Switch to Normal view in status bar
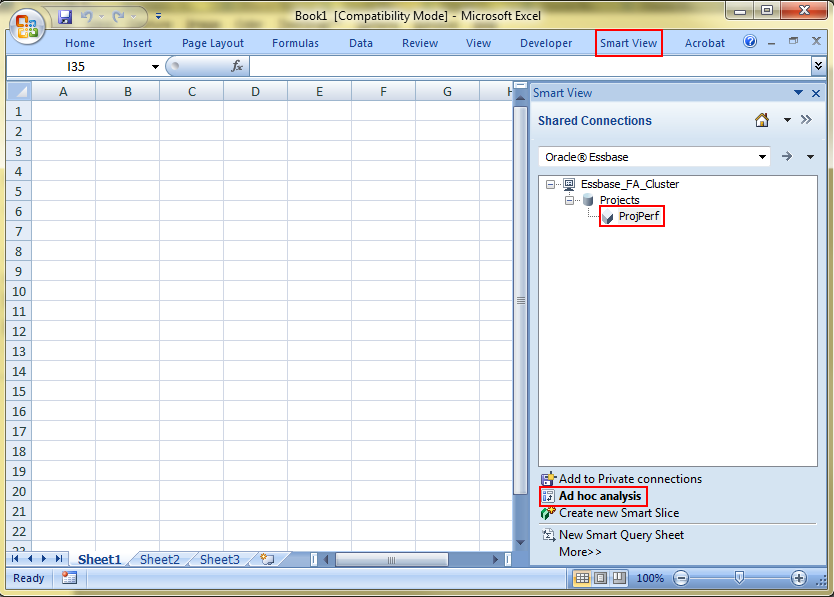The height and width of the screenshot is (597, 834). point(582,578)
